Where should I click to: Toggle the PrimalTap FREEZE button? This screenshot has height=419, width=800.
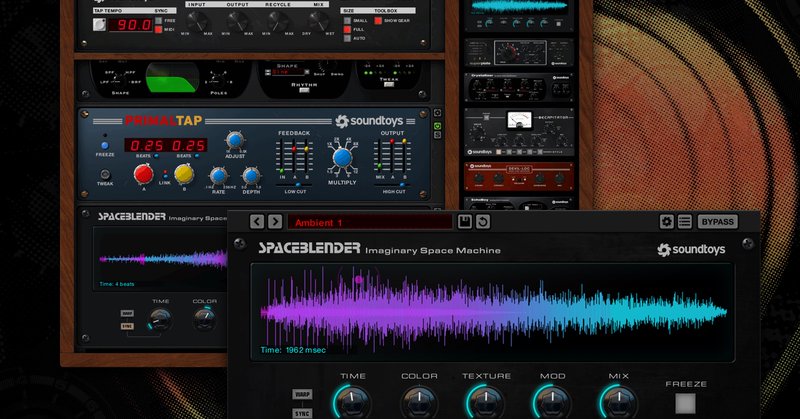pos(105,145)
